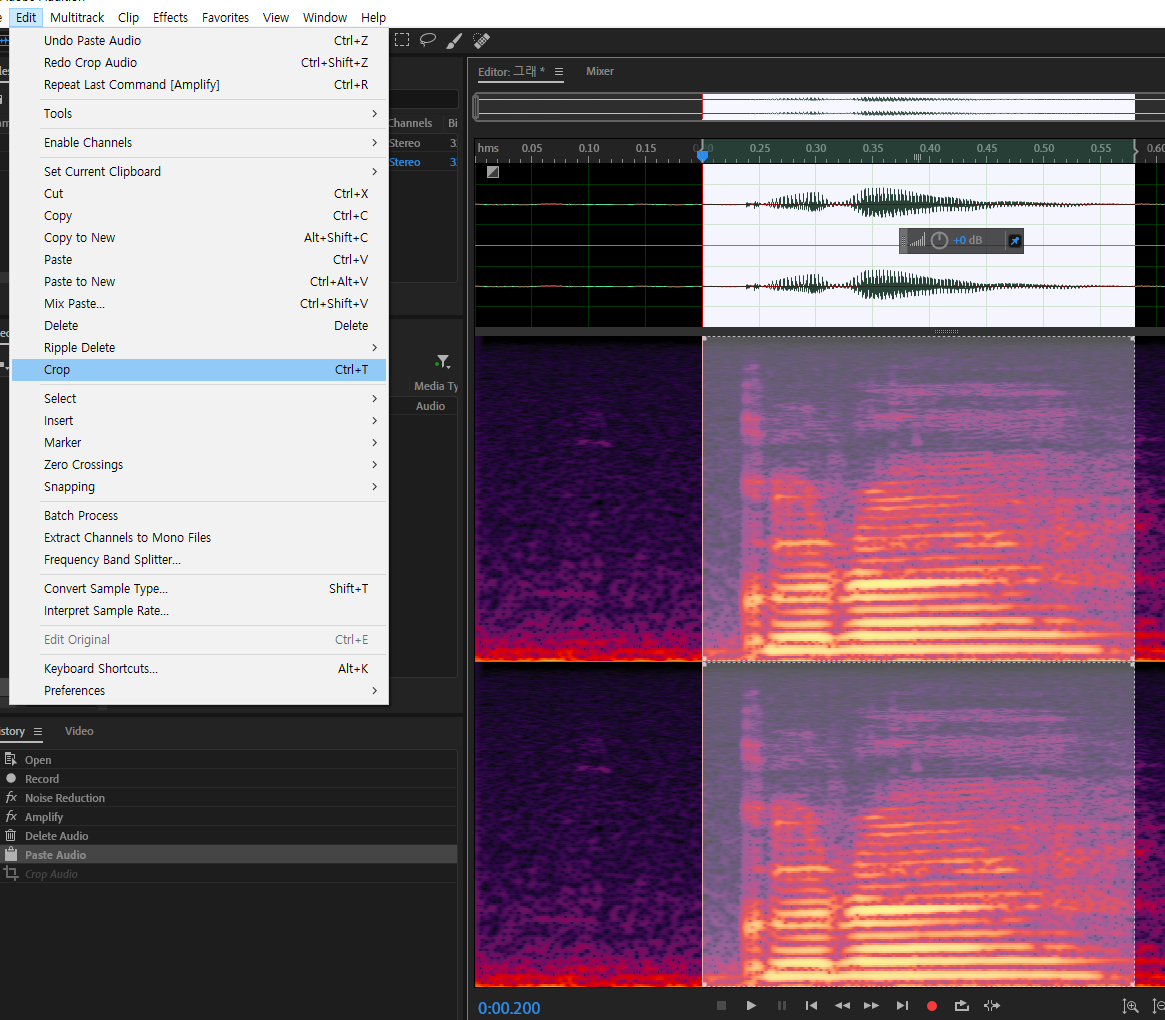Screen dimensions: 1165x1020
Task: Expand the Zero Crossings submenu
Action: [x=199, y=465]
